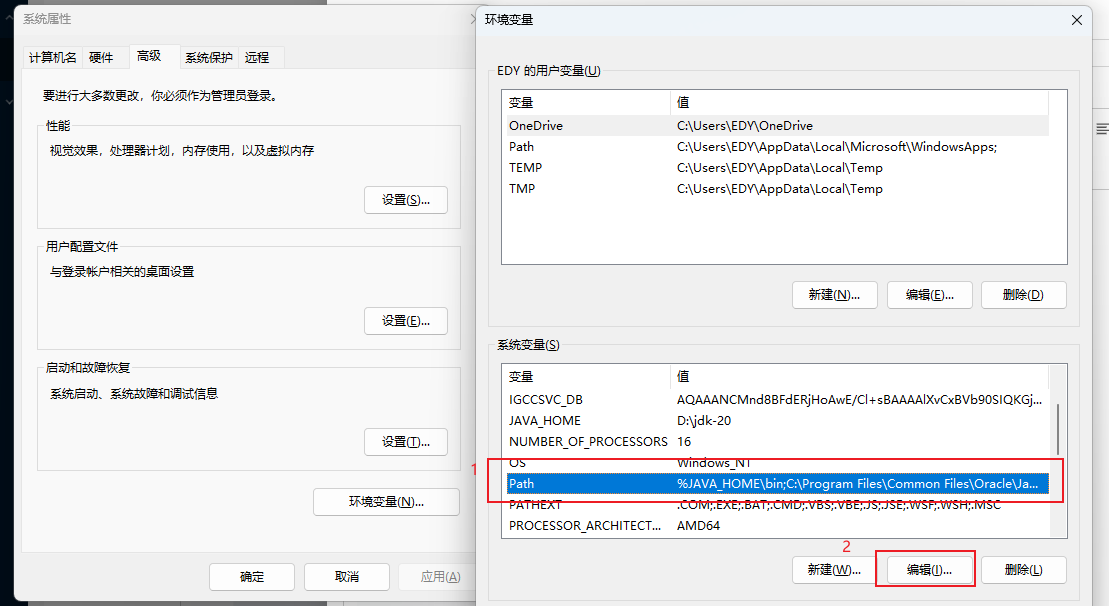Select the 系统保护 tab
This screenshot has height=607, width=1109.
tap(208, 58)
